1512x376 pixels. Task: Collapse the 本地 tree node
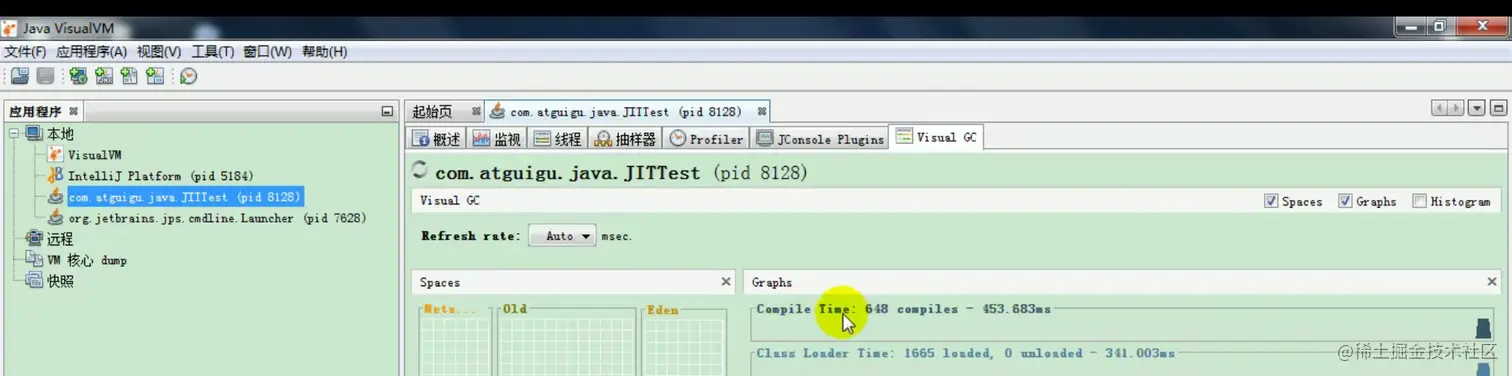coord(14,134)
